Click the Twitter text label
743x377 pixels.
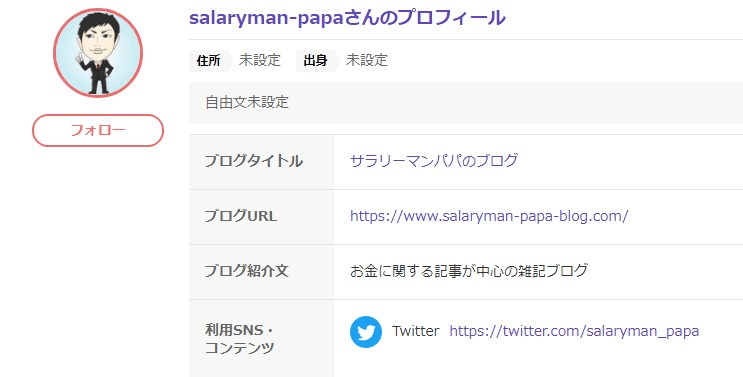pos(416,331)
